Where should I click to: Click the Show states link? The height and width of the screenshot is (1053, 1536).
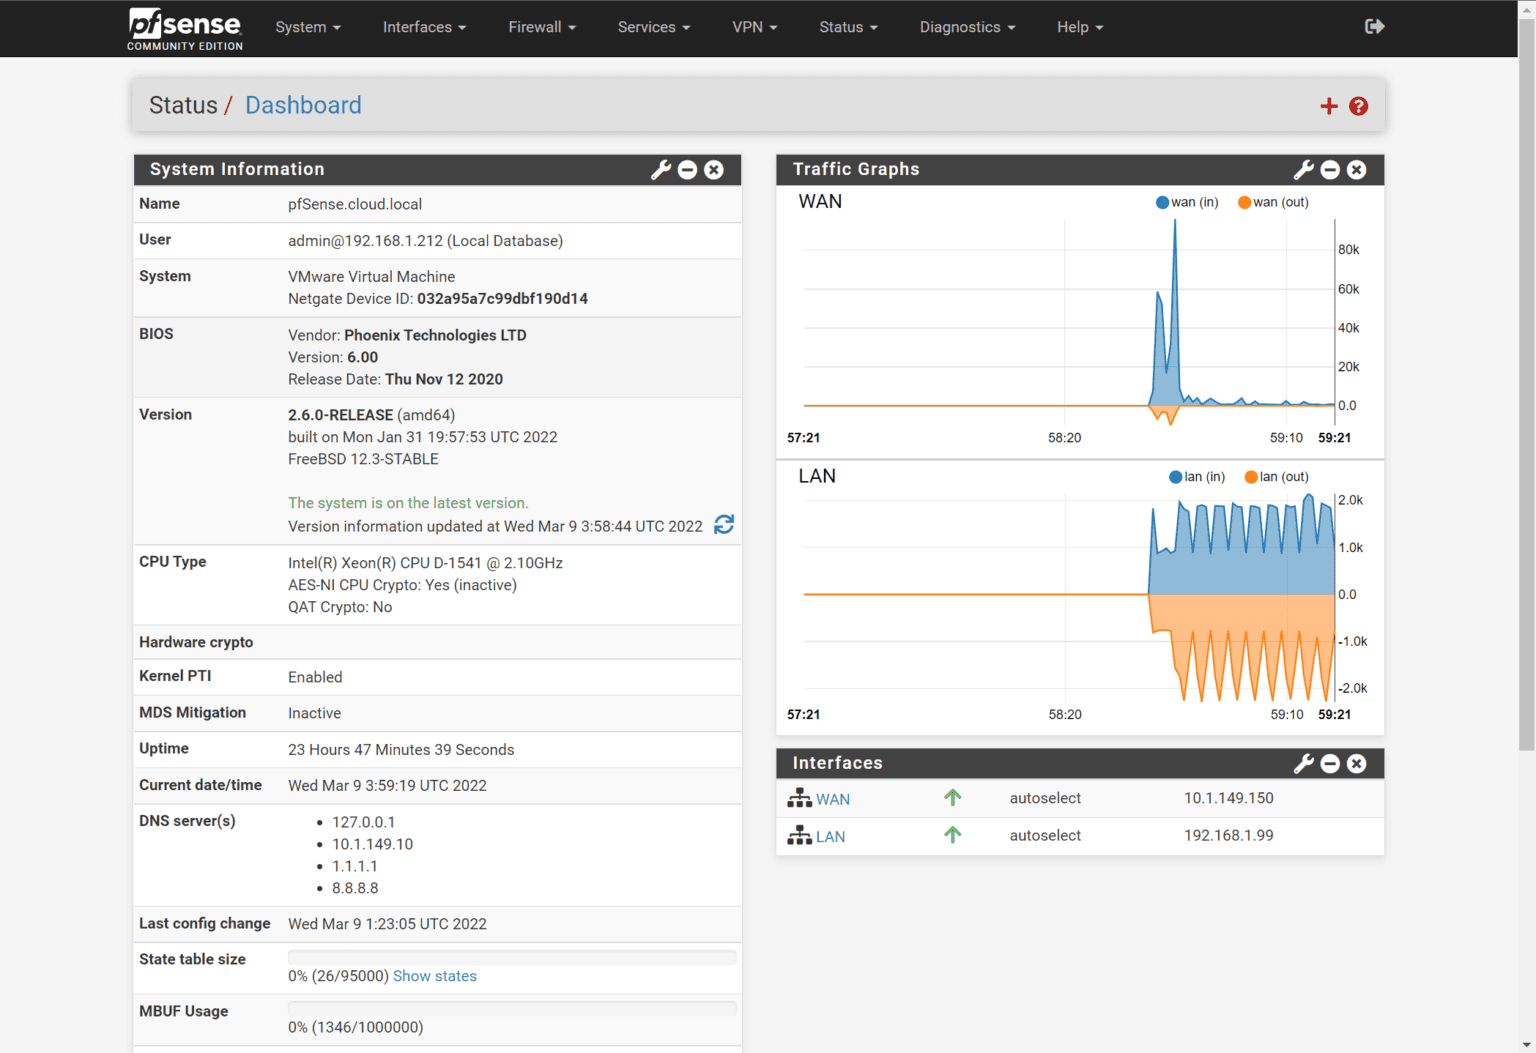(435, 976)
